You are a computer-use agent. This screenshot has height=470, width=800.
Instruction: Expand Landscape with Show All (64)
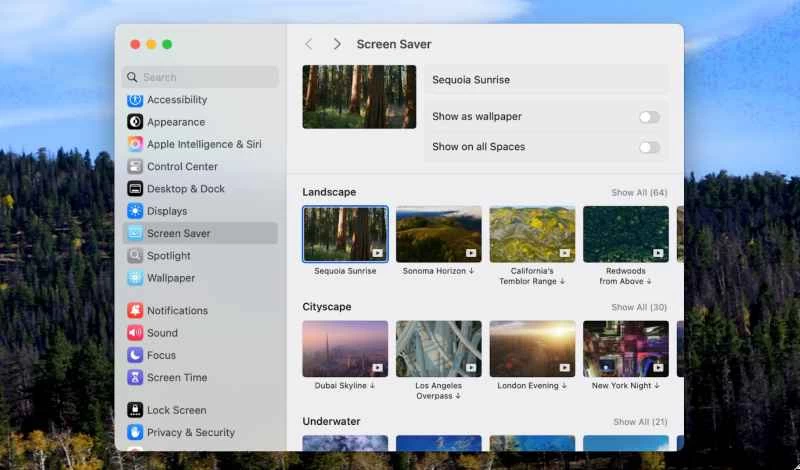[x=639, y=193]
